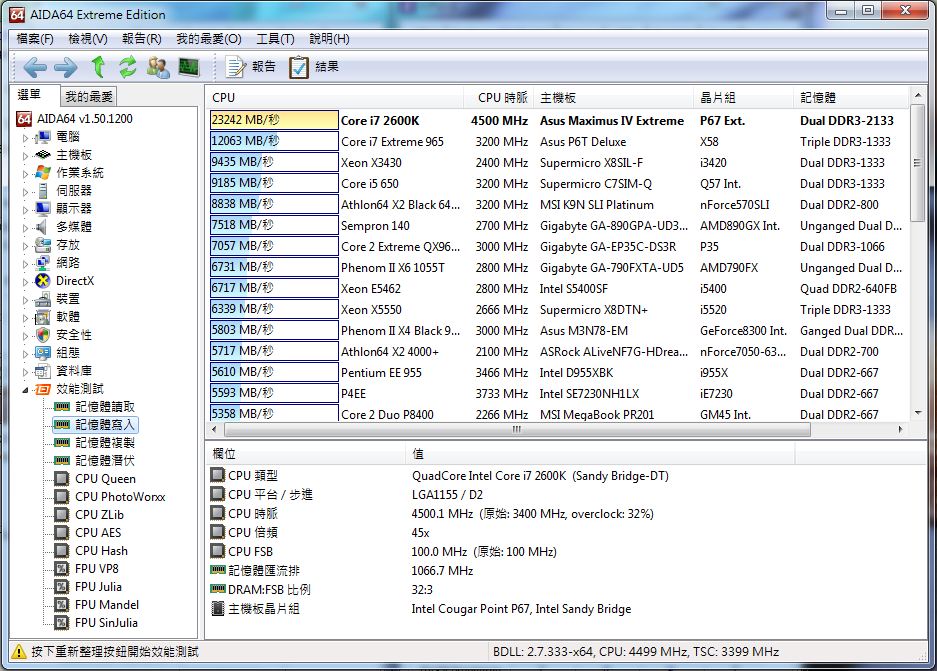Click the horizontal scrollbar right arrow

[x=901, y=429]
